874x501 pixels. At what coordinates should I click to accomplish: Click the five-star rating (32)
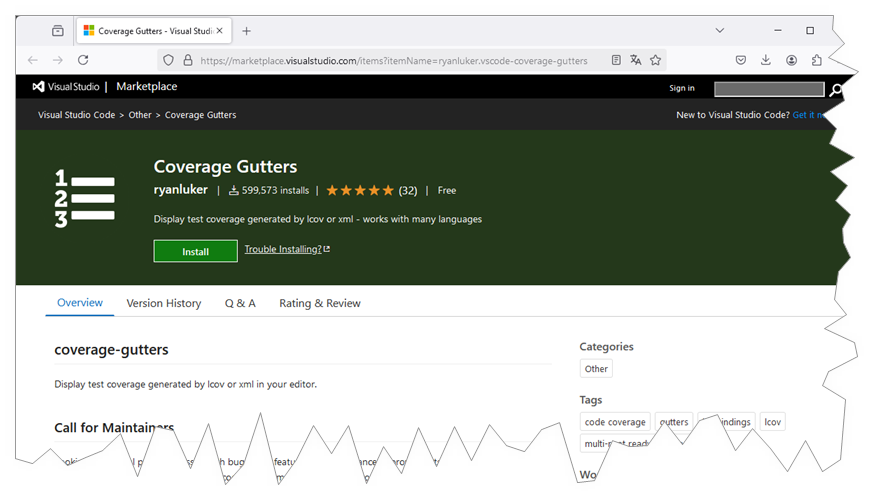[x=371, y=191]
